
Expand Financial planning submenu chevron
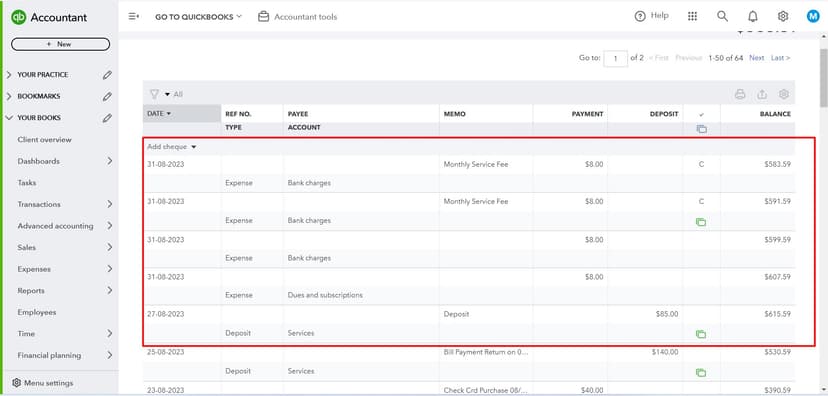pyautogui.click(x=109, y=355)
